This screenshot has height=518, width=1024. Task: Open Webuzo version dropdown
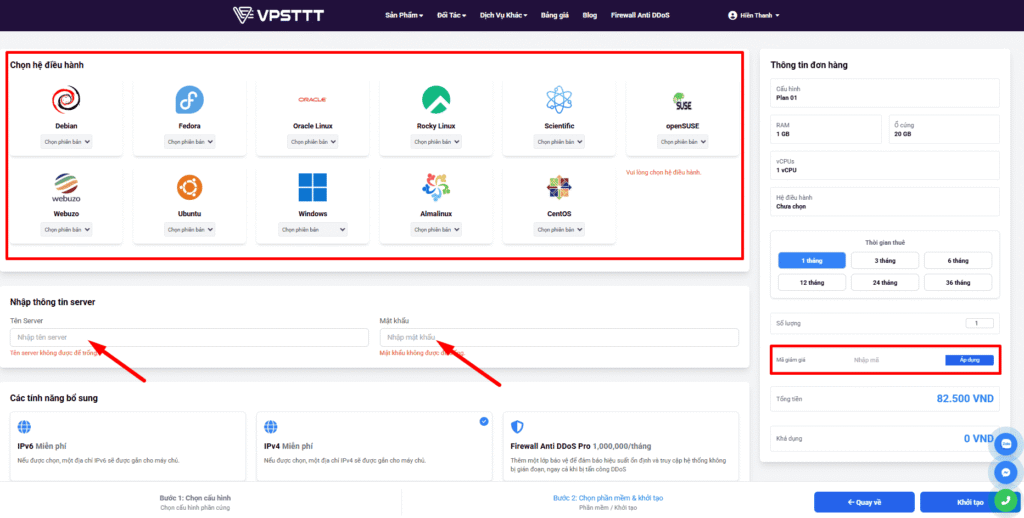(x=66, y=230)
